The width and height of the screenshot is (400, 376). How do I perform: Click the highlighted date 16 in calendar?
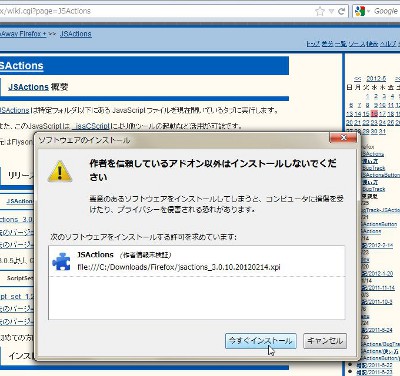pyautogui.click(x=374, y=114)
